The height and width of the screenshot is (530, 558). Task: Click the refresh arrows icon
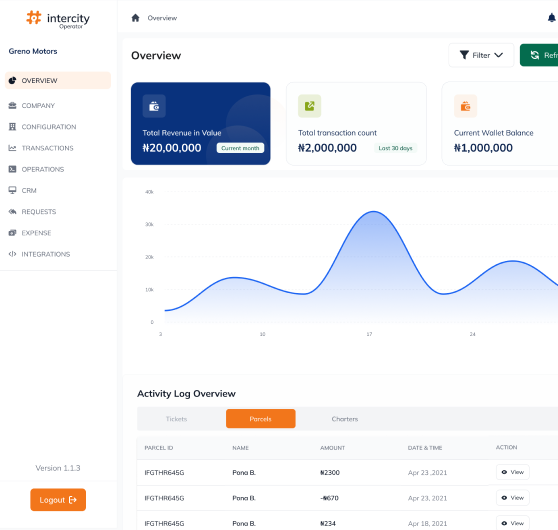pos(535,55)
